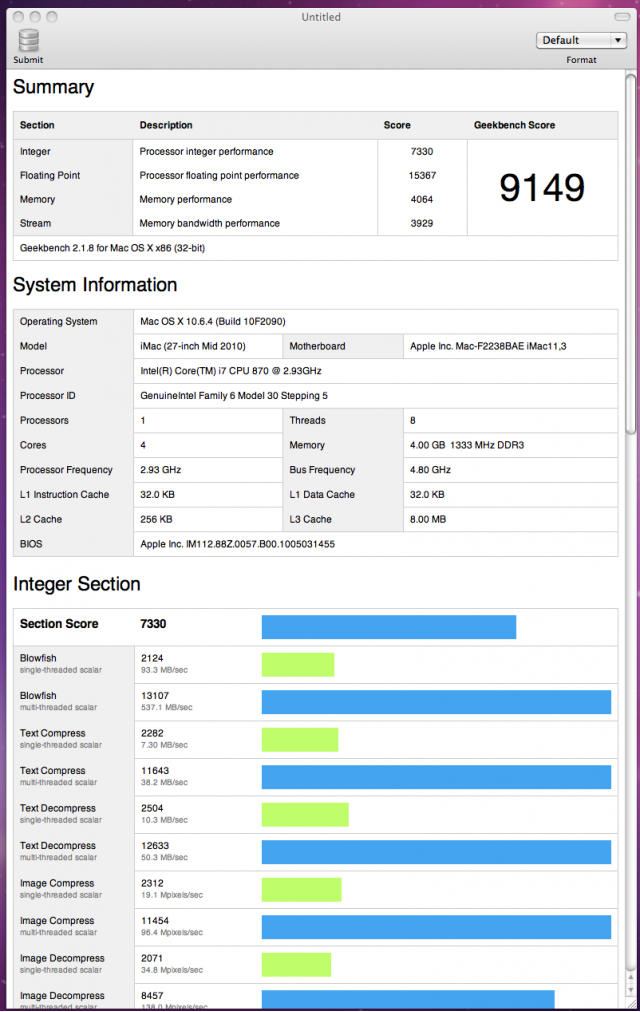Select the Intel Core i7 CPU 870 processor value
Screen dimensions: 640x1012
231,371
